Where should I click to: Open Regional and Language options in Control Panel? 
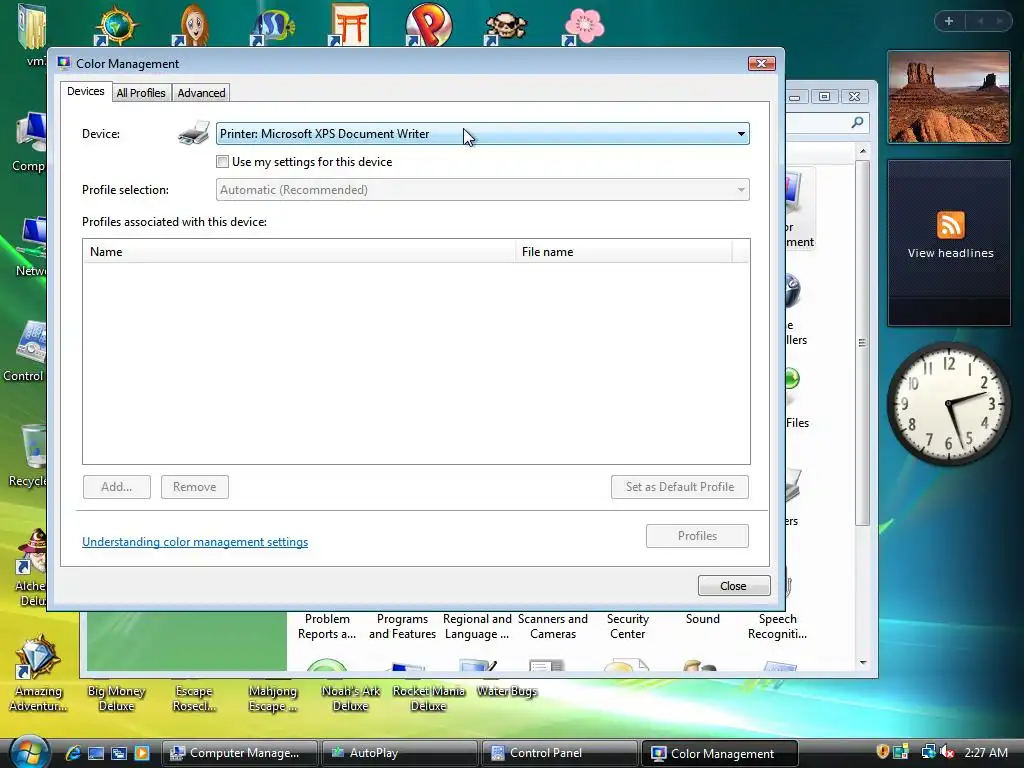477,626
